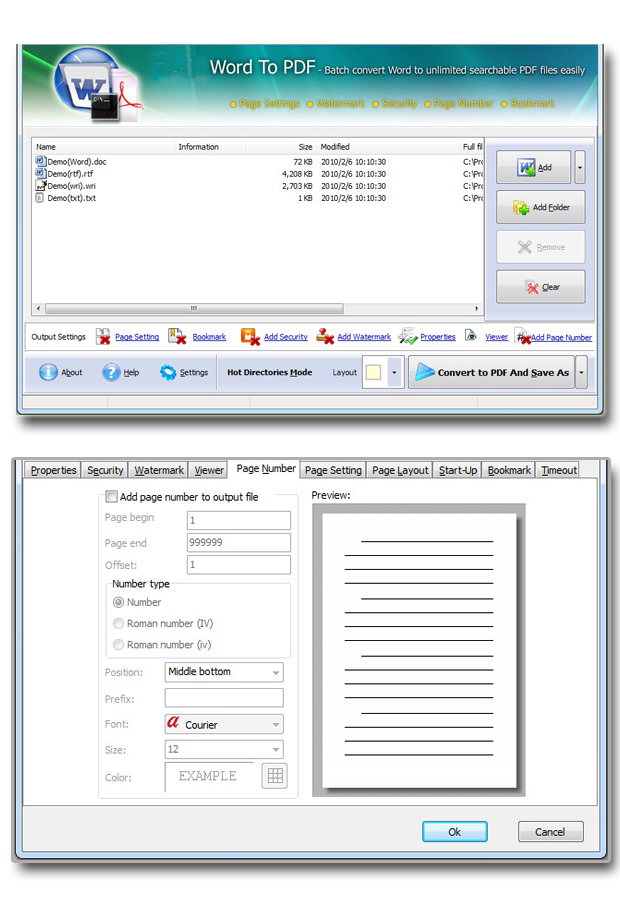Click the page preview thumbnail
Viewport: 620px width, 907px height.
tap(419, 651)
